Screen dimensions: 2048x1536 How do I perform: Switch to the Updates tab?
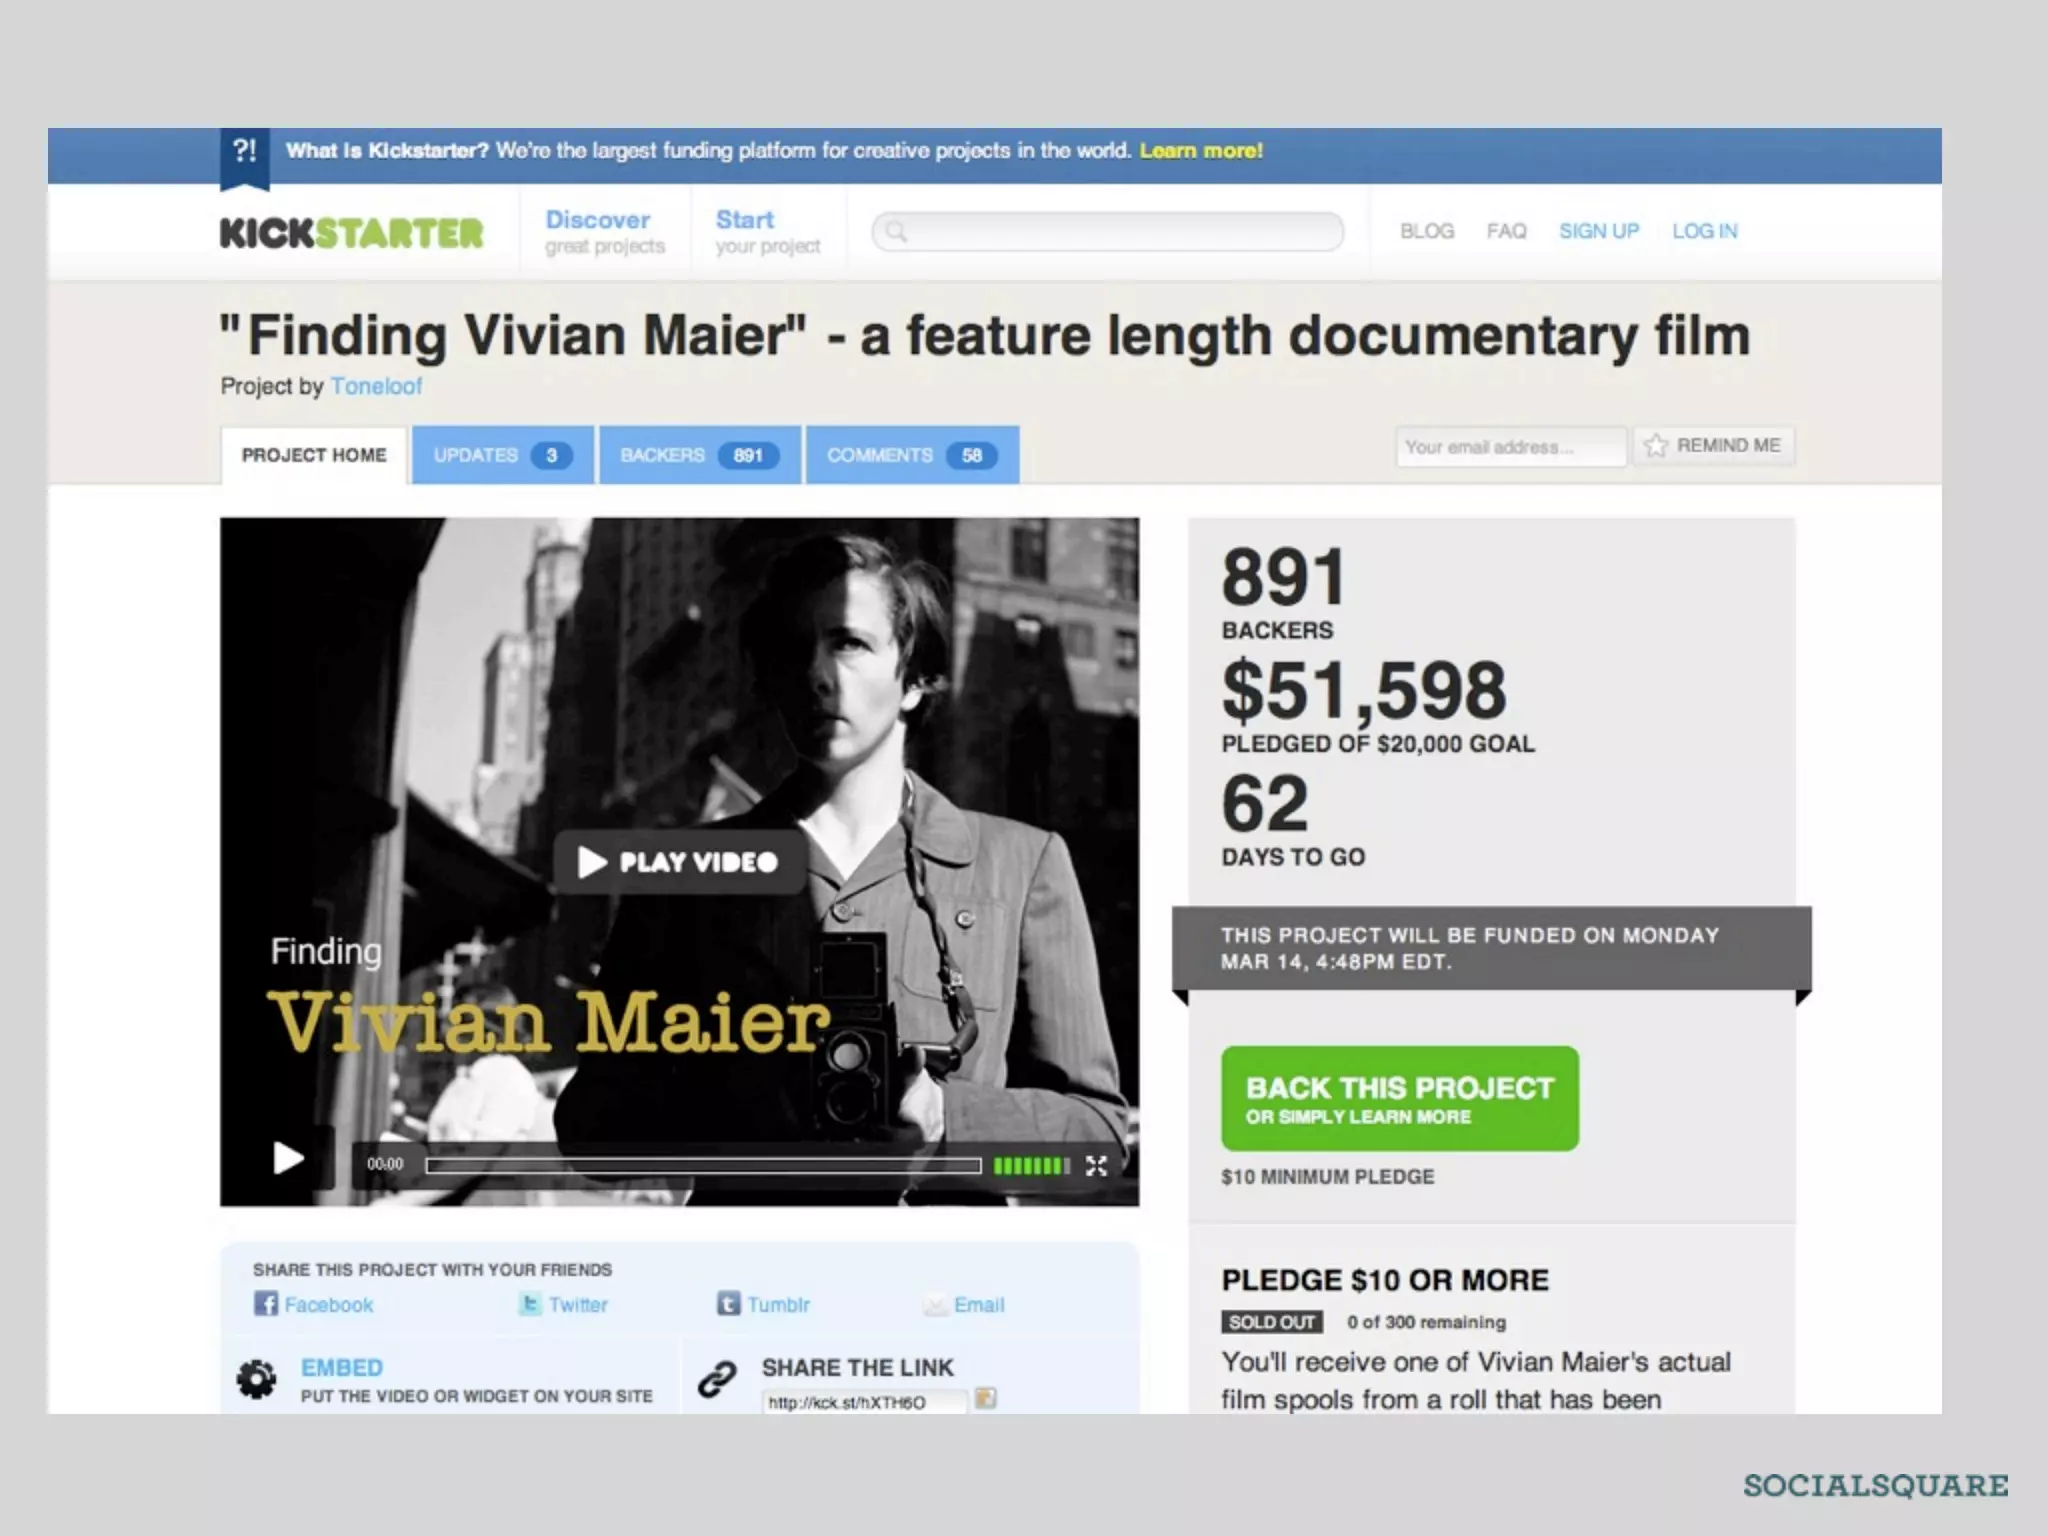pos(502,455)
